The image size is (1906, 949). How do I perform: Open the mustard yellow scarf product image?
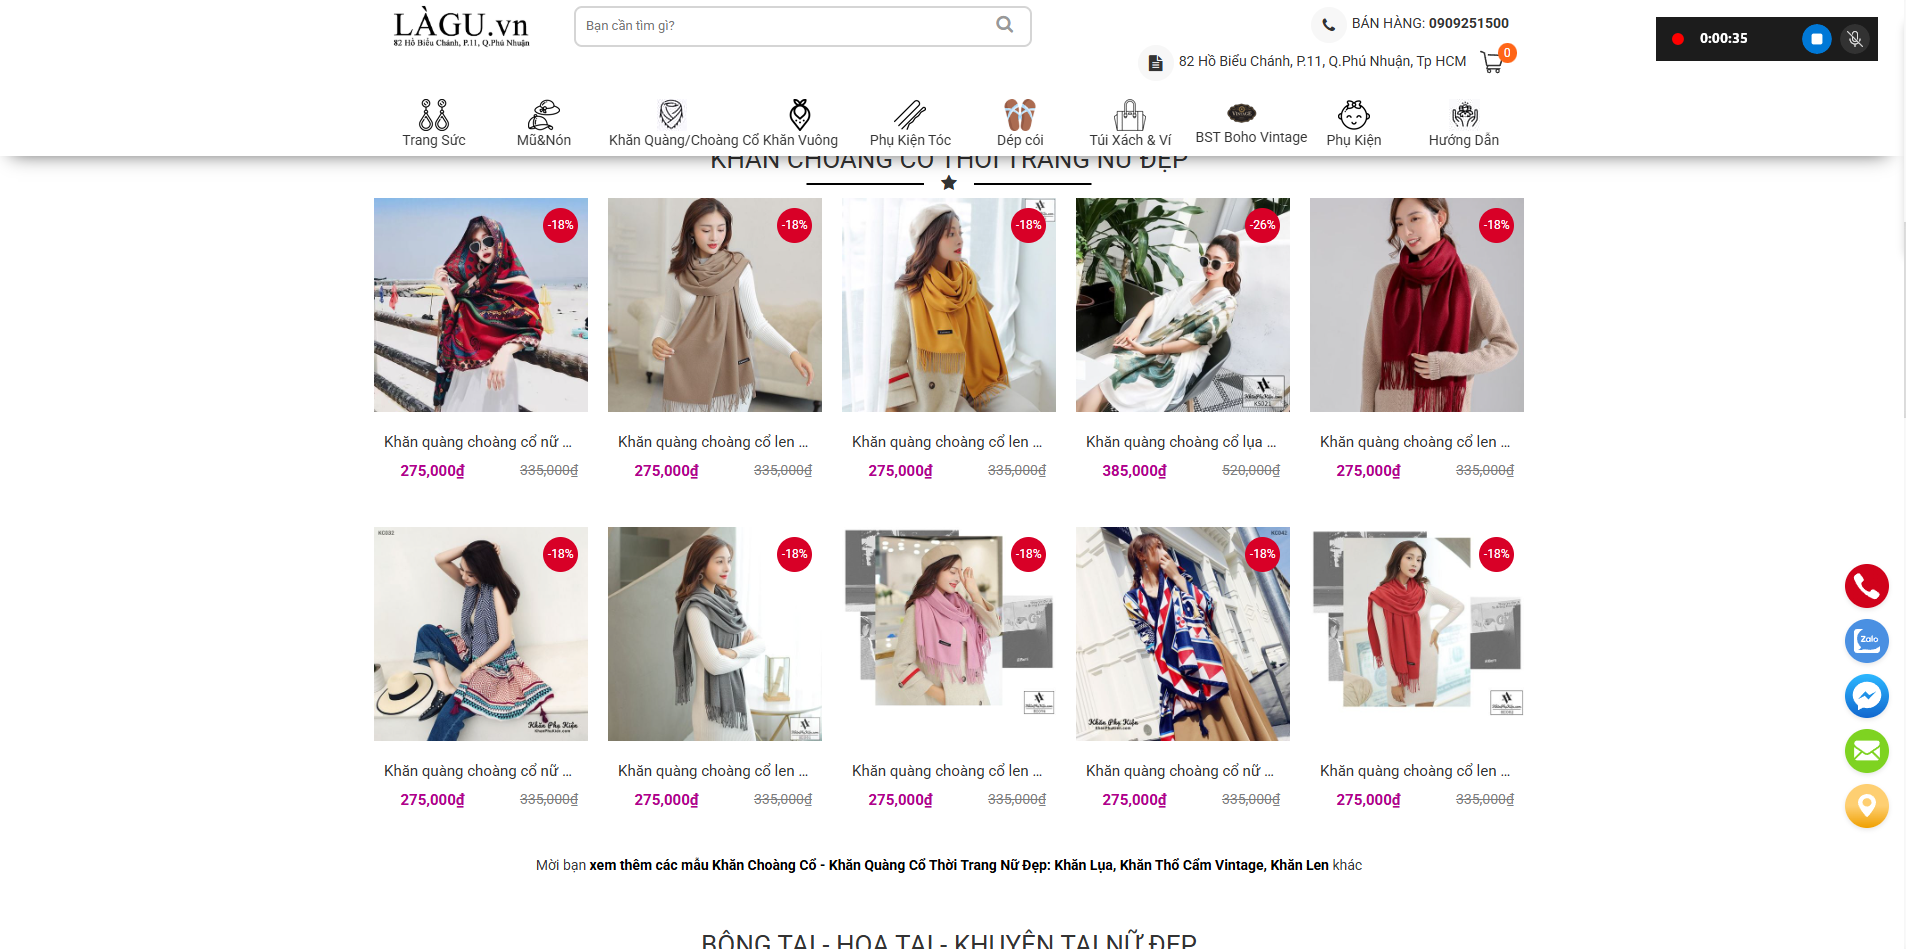click(949, 305)
